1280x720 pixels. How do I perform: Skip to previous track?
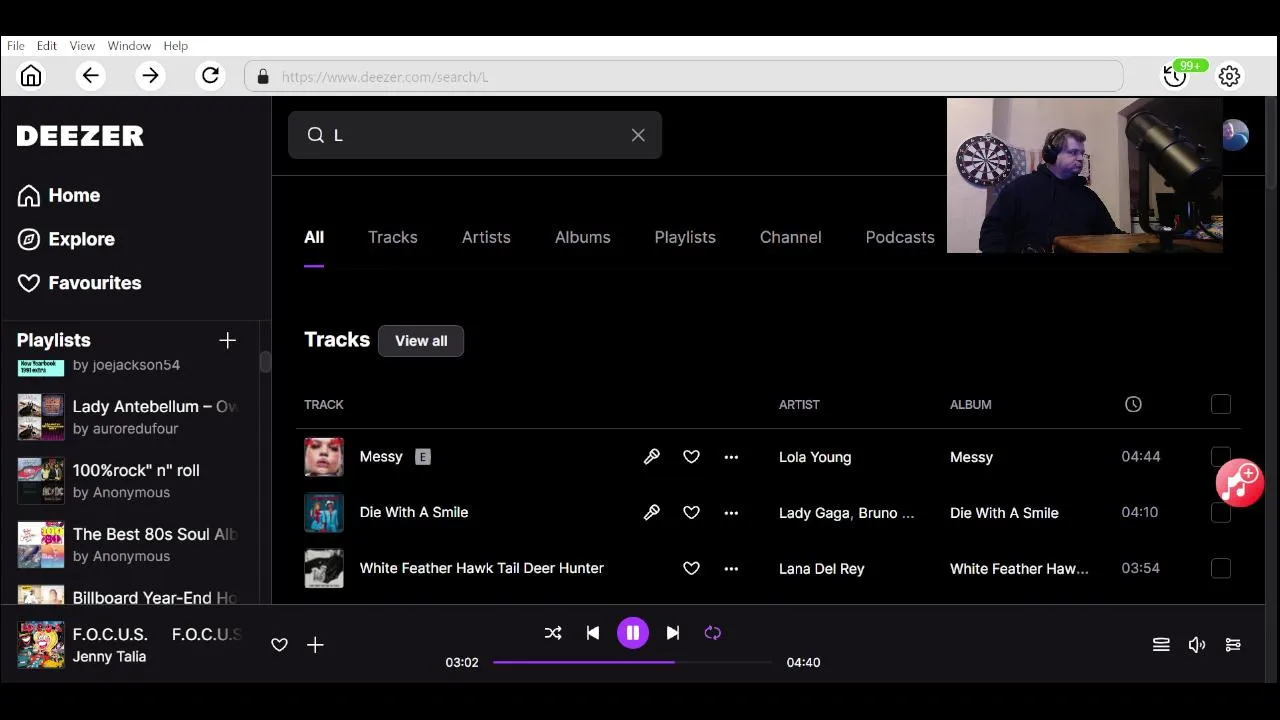[593, 633]
